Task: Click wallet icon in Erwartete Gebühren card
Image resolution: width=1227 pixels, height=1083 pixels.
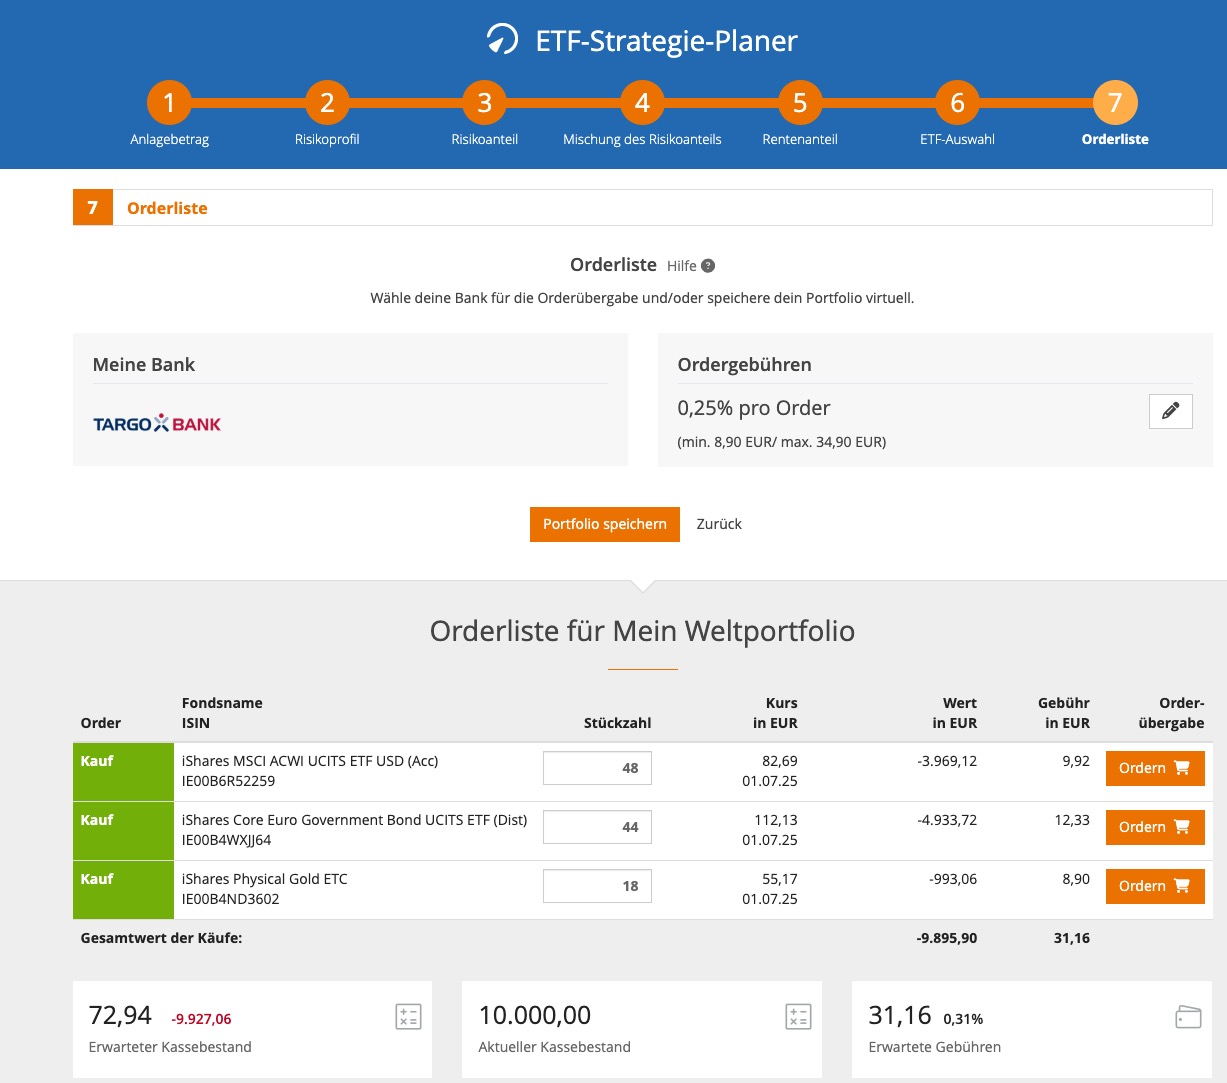Action: pos(1187,1017)
